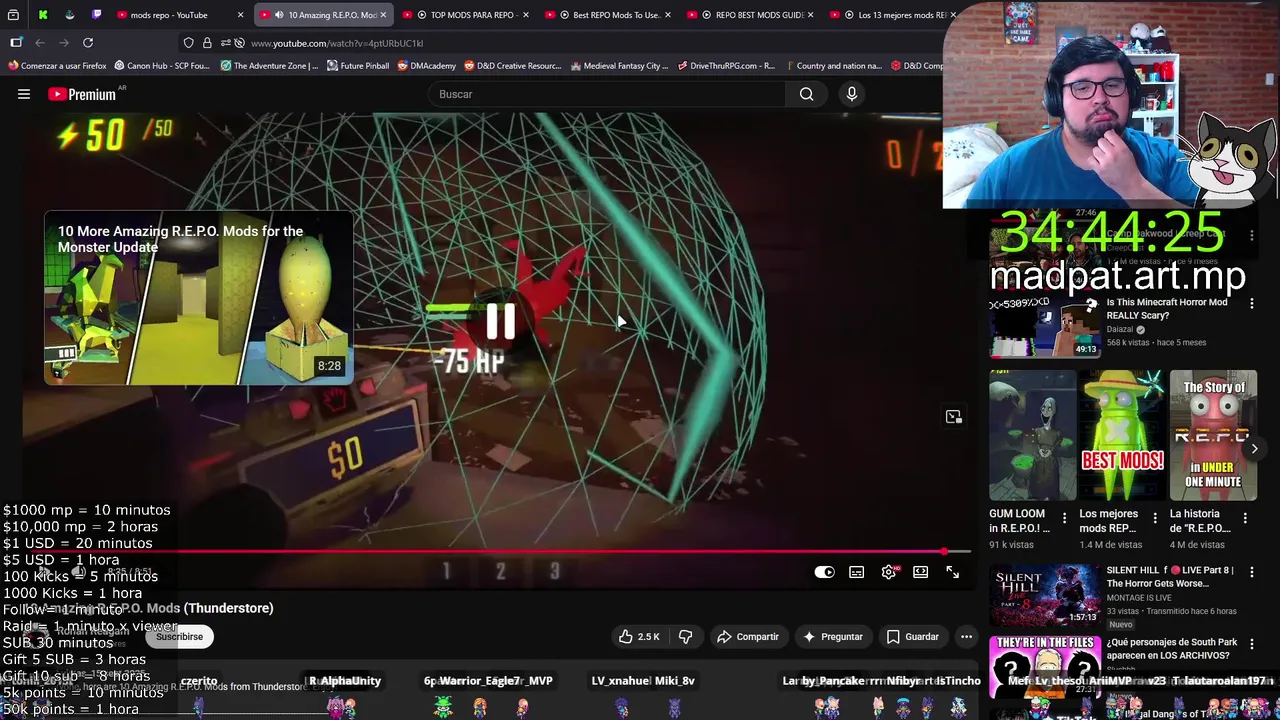The image size is (1280, 720).
Task: Seek on the red video progress bar
Action: (496, 551)
